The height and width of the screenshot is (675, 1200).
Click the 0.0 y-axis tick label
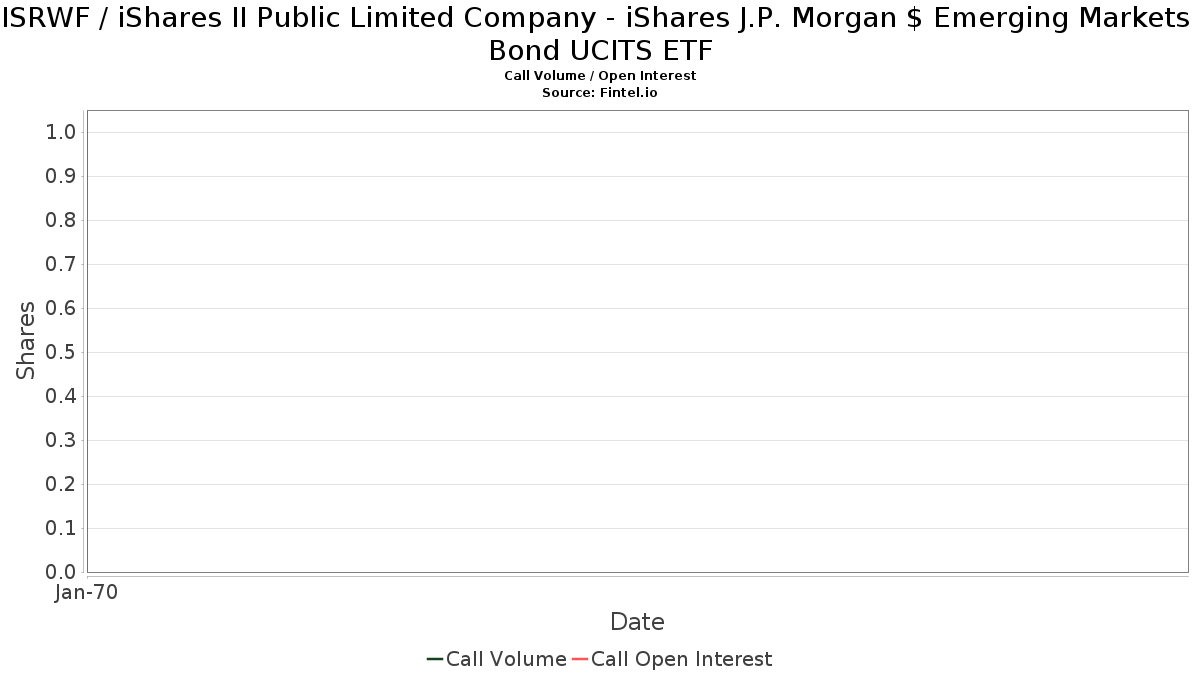coord(61,572)
